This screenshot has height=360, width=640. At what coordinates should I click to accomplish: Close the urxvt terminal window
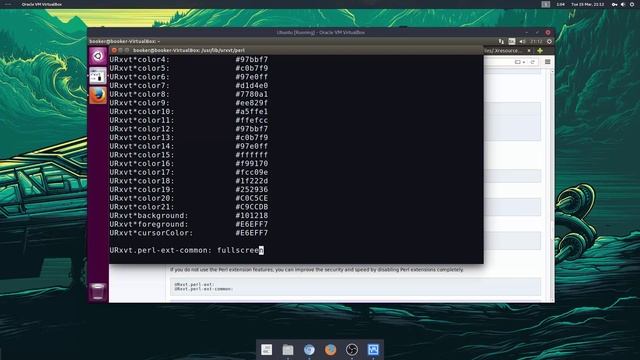[x=114, y=50]
